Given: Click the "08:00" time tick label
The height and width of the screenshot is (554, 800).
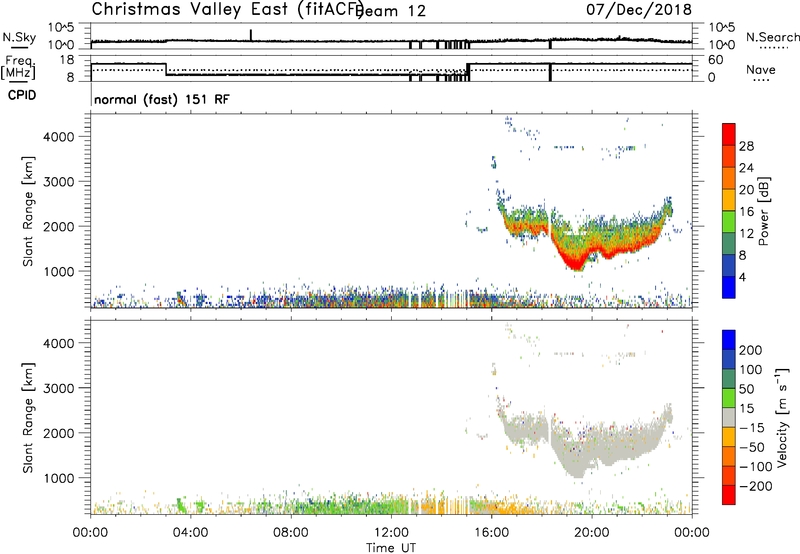Looking at the screenshot, I should coord(291,533).
